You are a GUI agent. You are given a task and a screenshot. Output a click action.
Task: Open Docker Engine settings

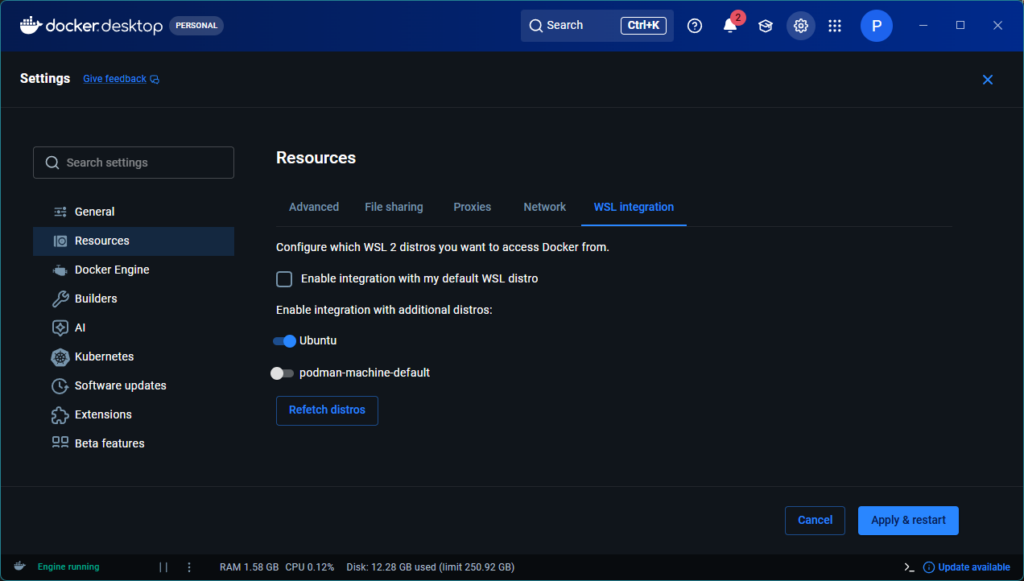point(133,270)
